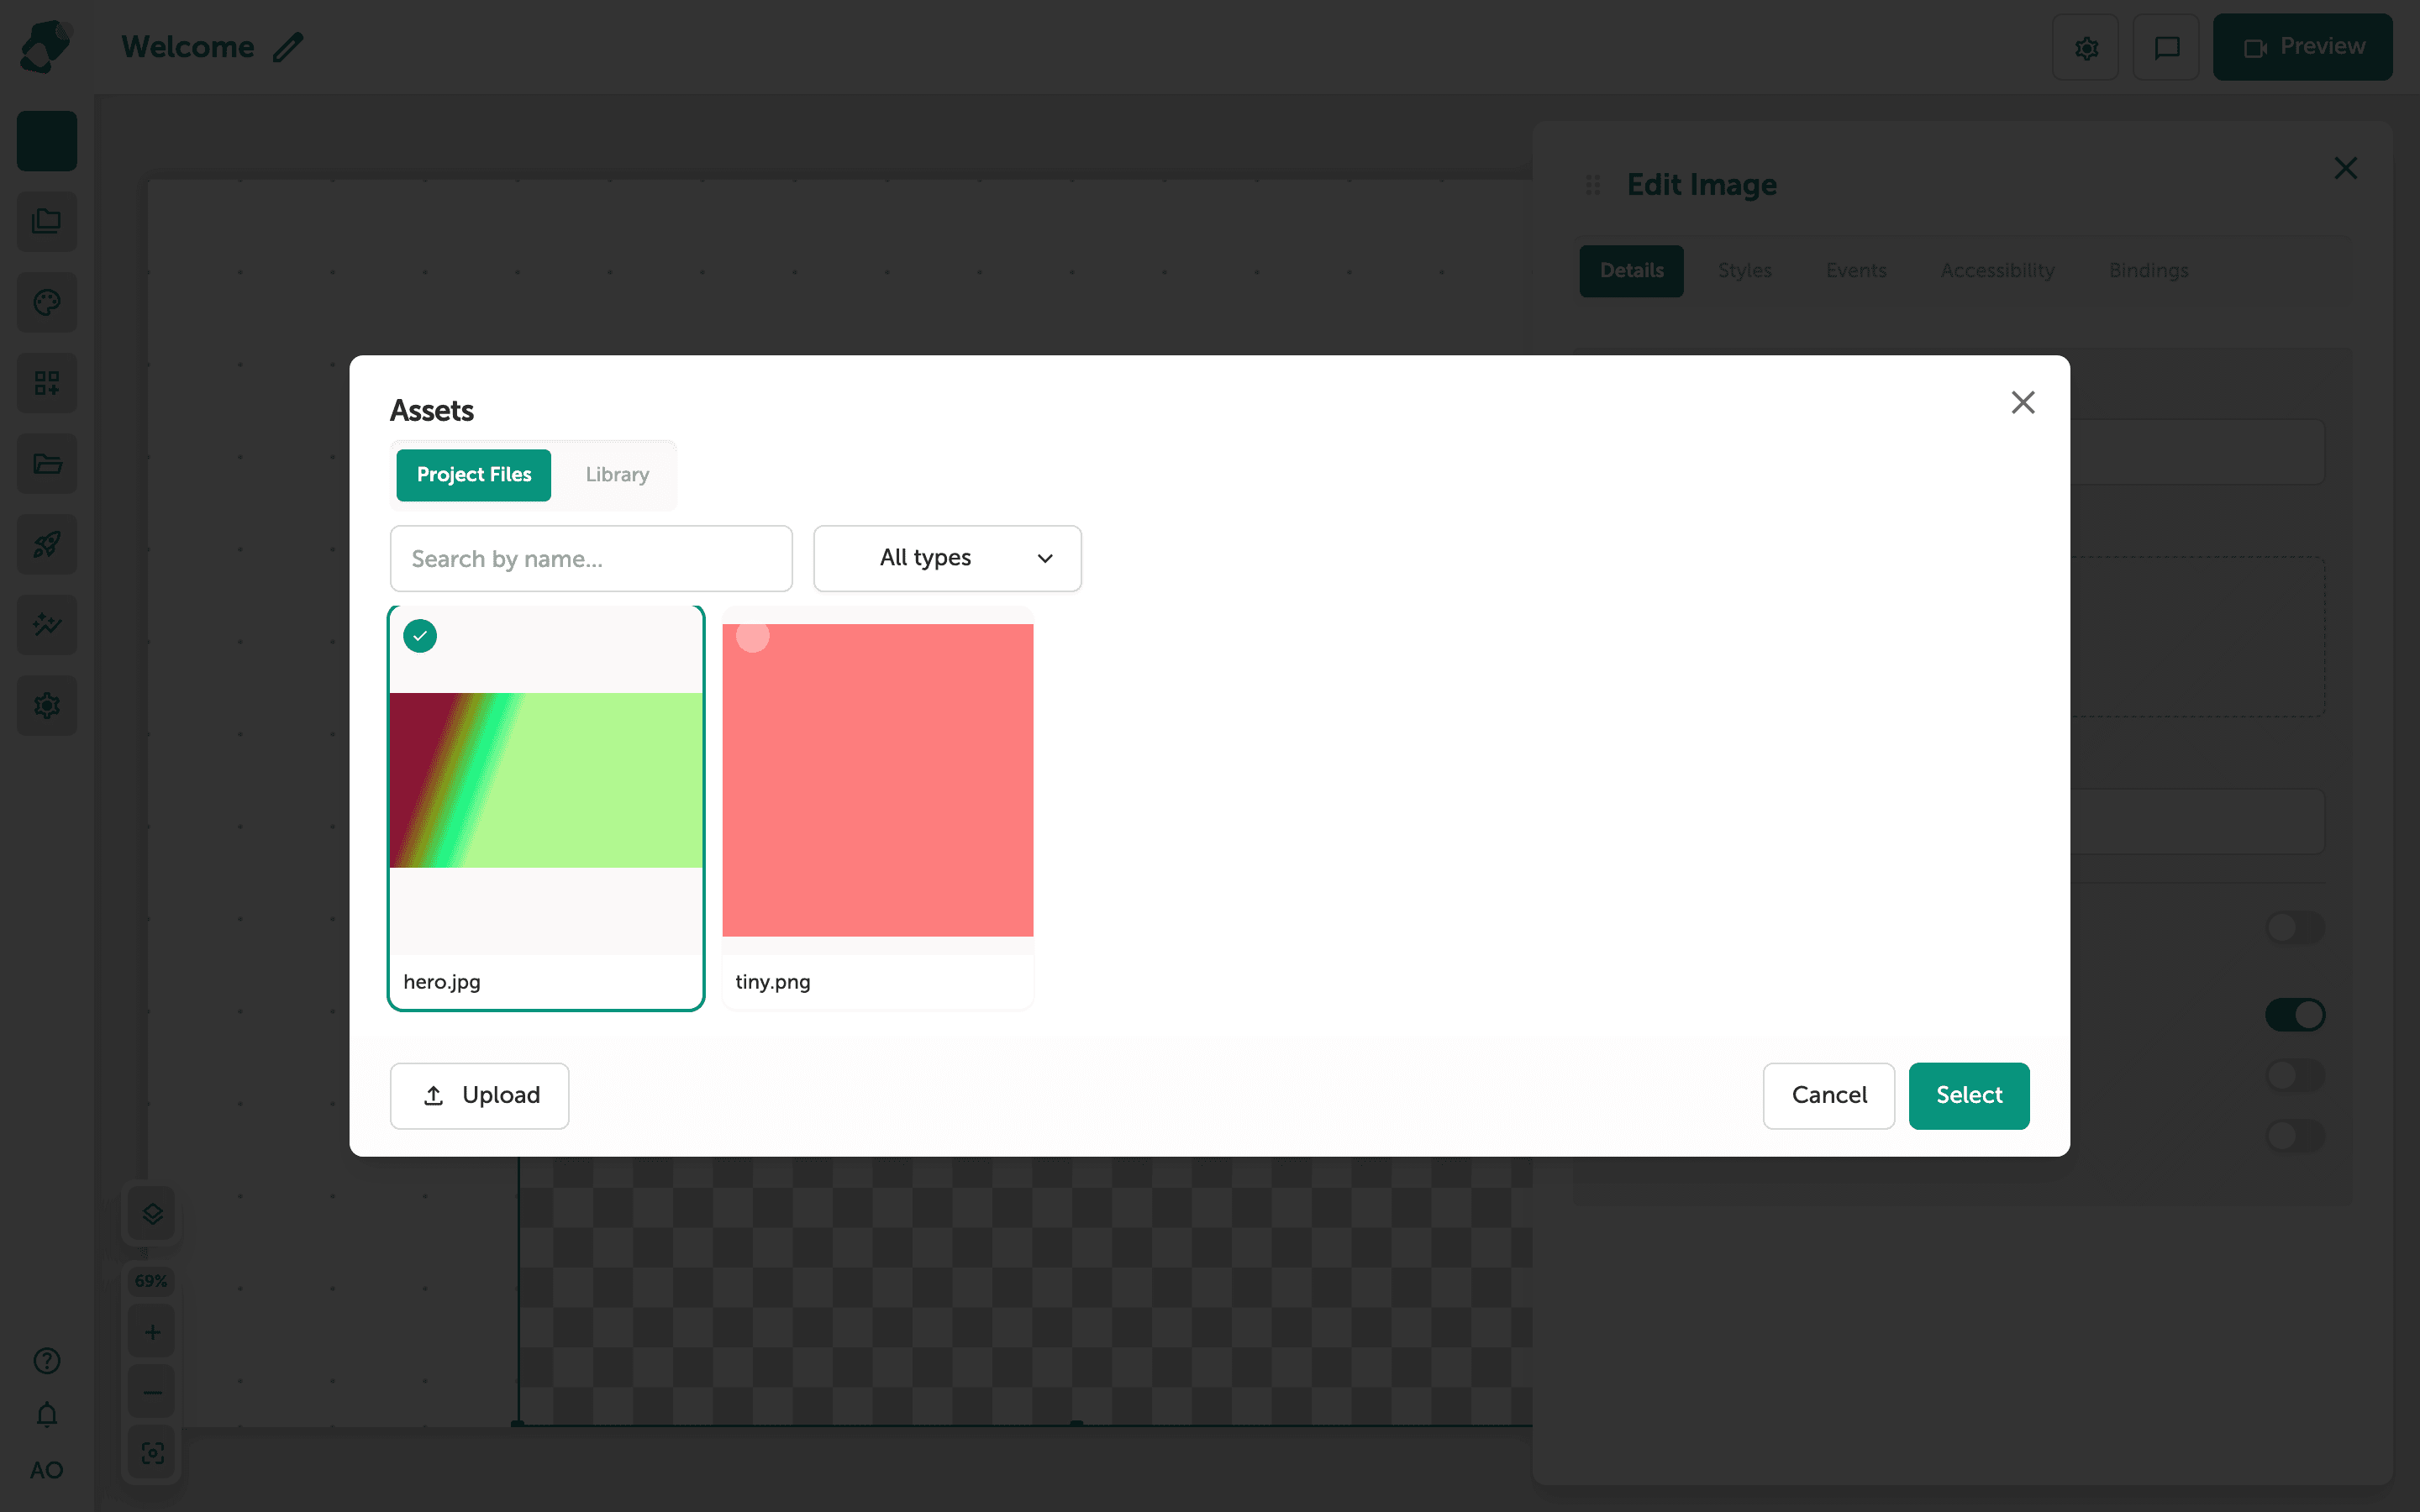Check the tiny.png selection circle
The height and width of the screenshot is (1512, 2420).
point(752,636)
